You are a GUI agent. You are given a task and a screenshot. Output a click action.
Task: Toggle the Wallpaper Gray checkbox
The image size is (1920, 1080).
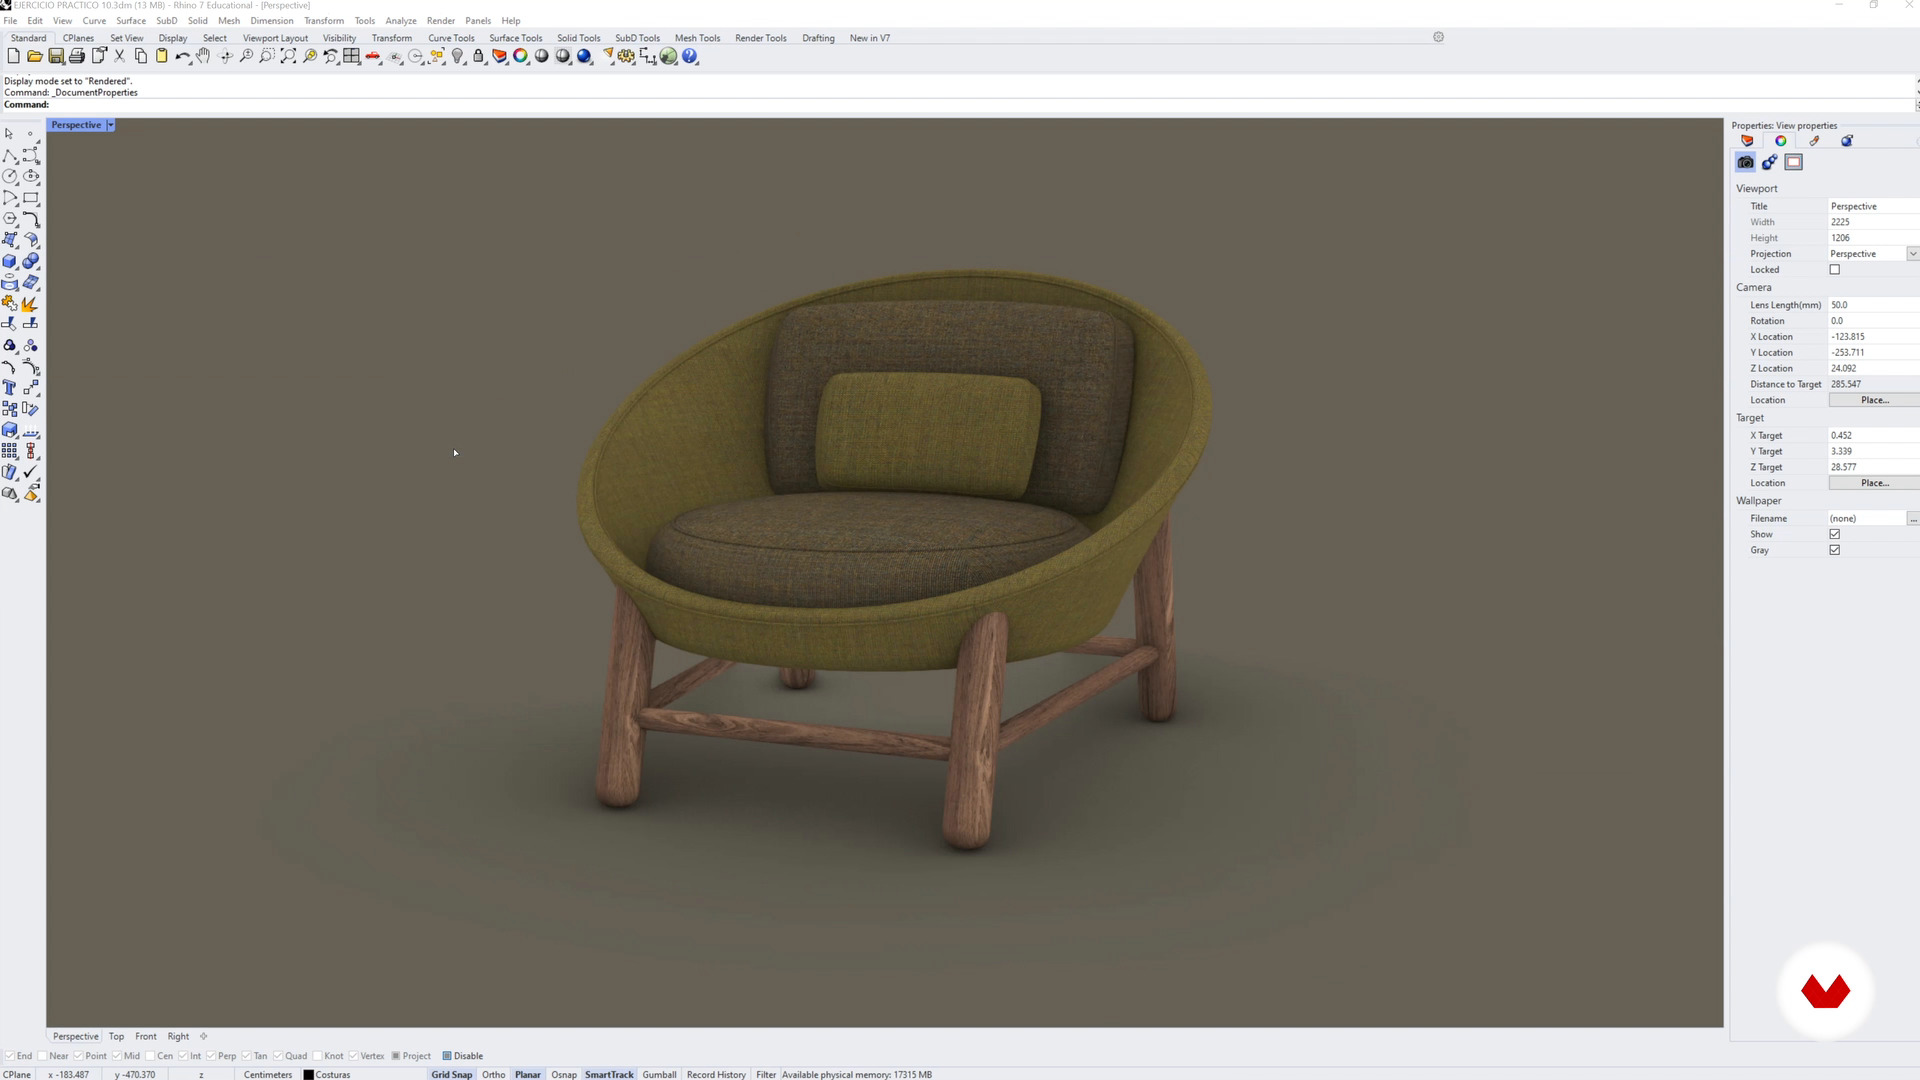point(1835,550)
